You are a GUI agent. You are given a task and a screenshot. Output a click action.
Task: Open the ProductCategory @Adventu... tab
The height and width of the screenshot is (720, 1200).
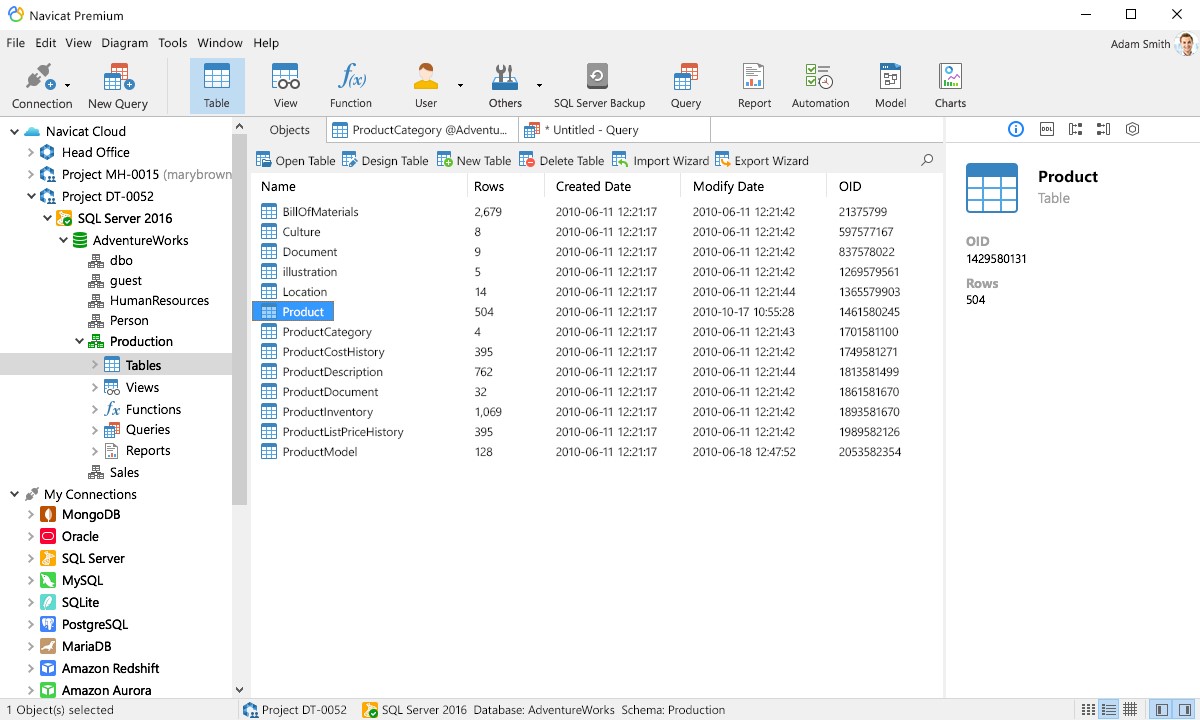(x=421, y=130)
